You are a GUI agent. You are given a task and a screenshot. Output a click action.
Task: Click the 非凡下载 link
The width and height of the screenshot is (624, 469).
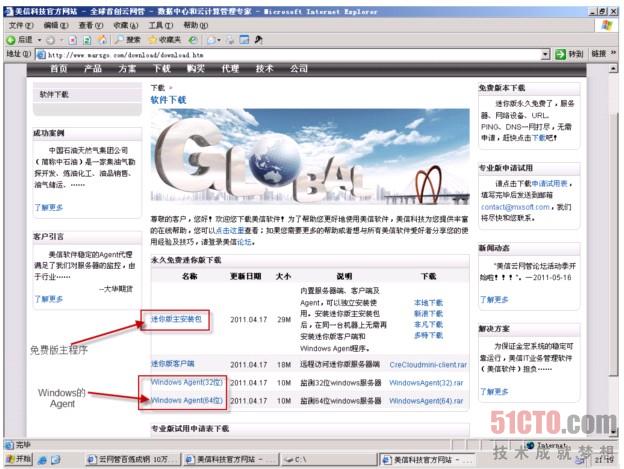tap(428, 325)
